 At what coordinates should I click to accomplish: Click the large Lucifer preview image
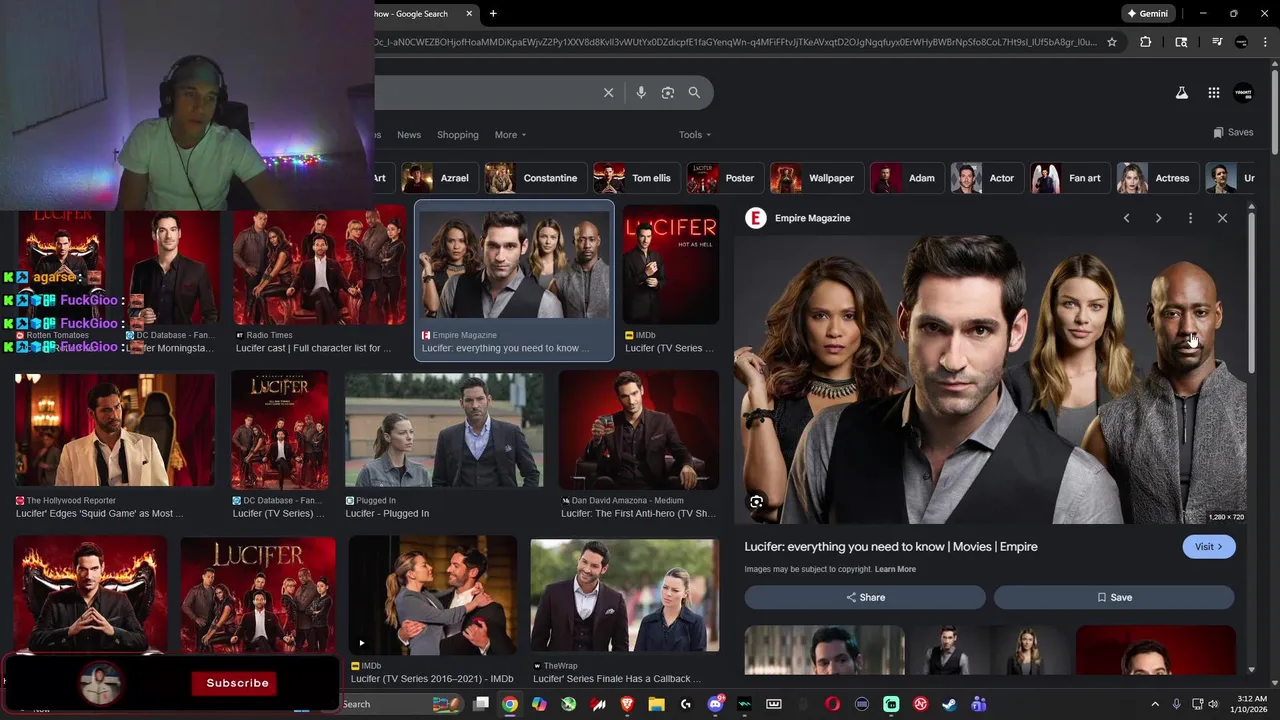pyautogui.click(x=990, y=379)
